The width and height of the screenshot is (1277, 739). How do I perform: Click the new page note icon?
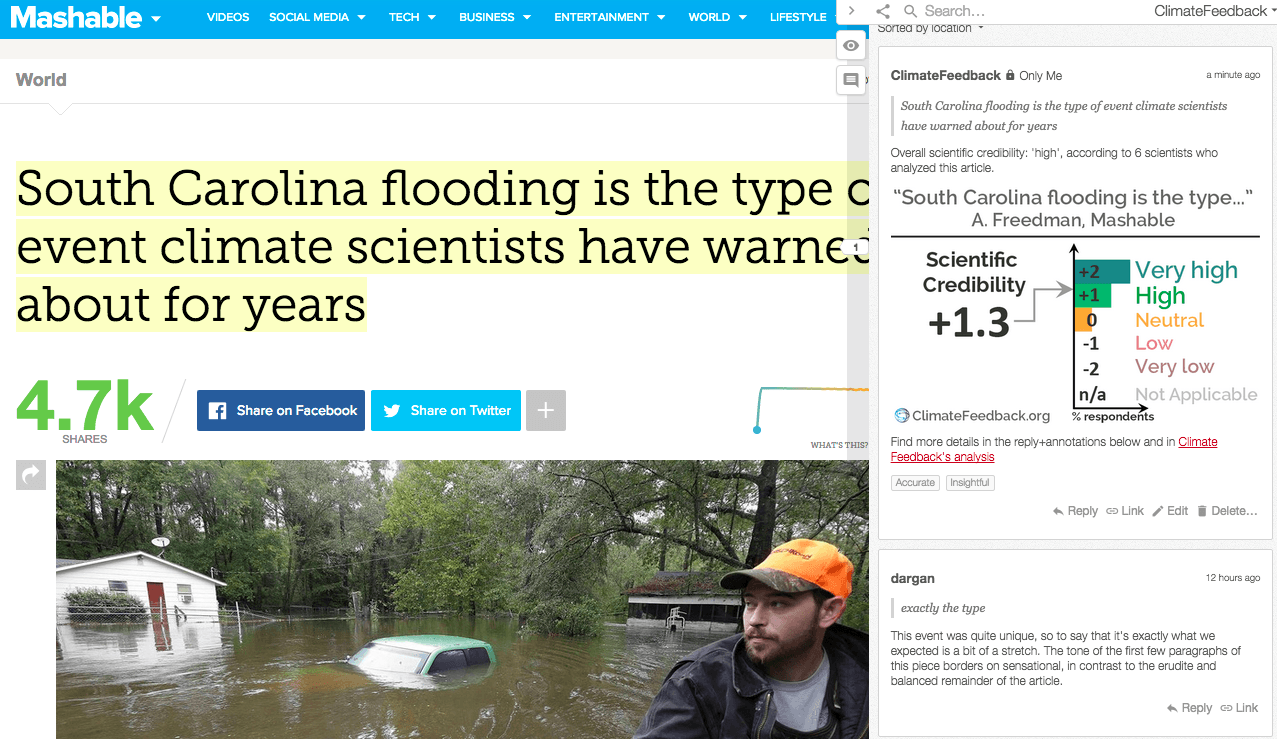point(851,80)
